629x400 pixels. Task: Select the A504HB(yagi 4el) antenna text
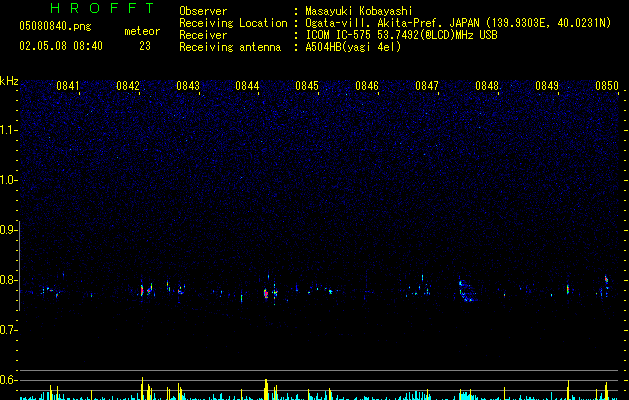[353, 47]
